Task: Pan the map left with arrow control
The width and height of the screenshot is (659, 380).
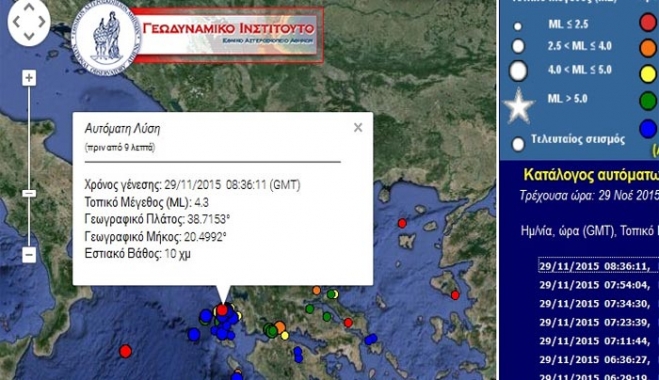Action: point(16,21)
